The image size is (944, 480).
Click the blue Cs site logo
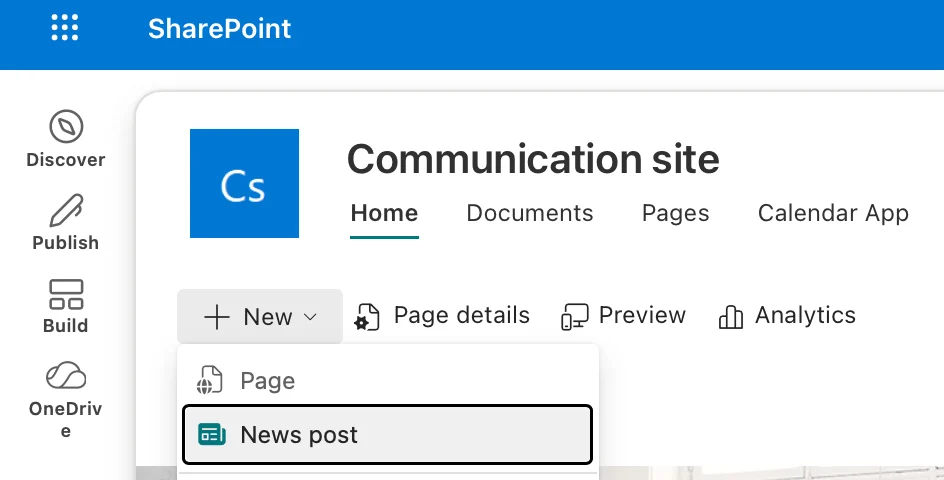244,183
